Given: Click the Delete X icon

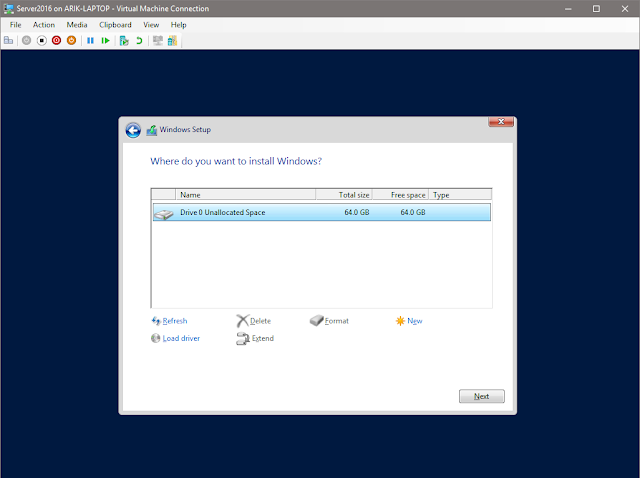Looking at the screenshot, I should [x=242, y=321].
